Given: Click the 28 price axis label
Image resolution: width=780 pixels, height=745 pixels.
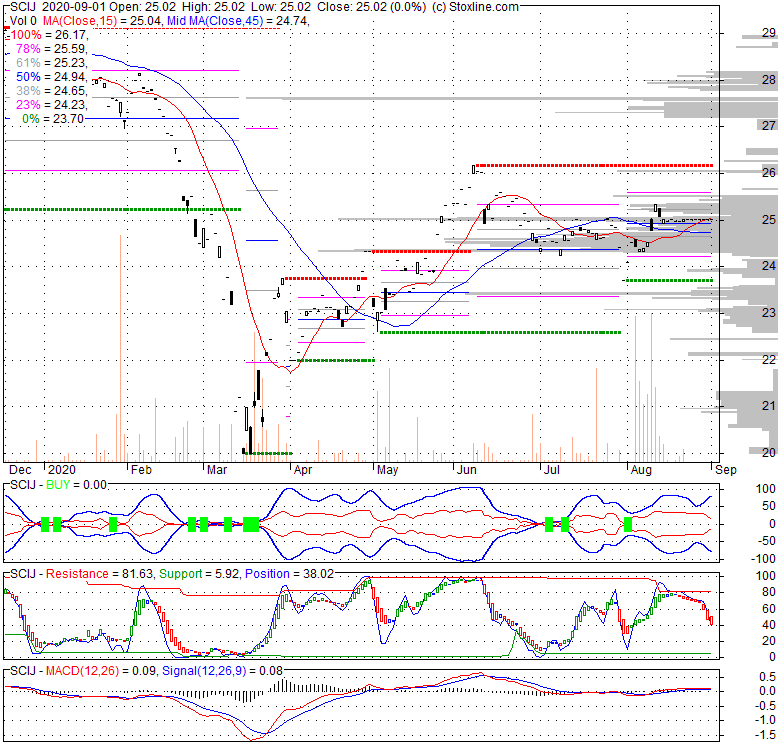Looking at the screenshot, I should tap(769, 80).
